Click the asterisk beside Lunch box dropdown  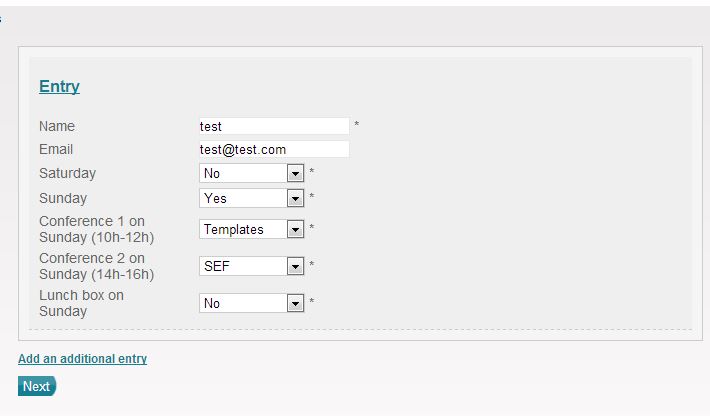point(312,303)
